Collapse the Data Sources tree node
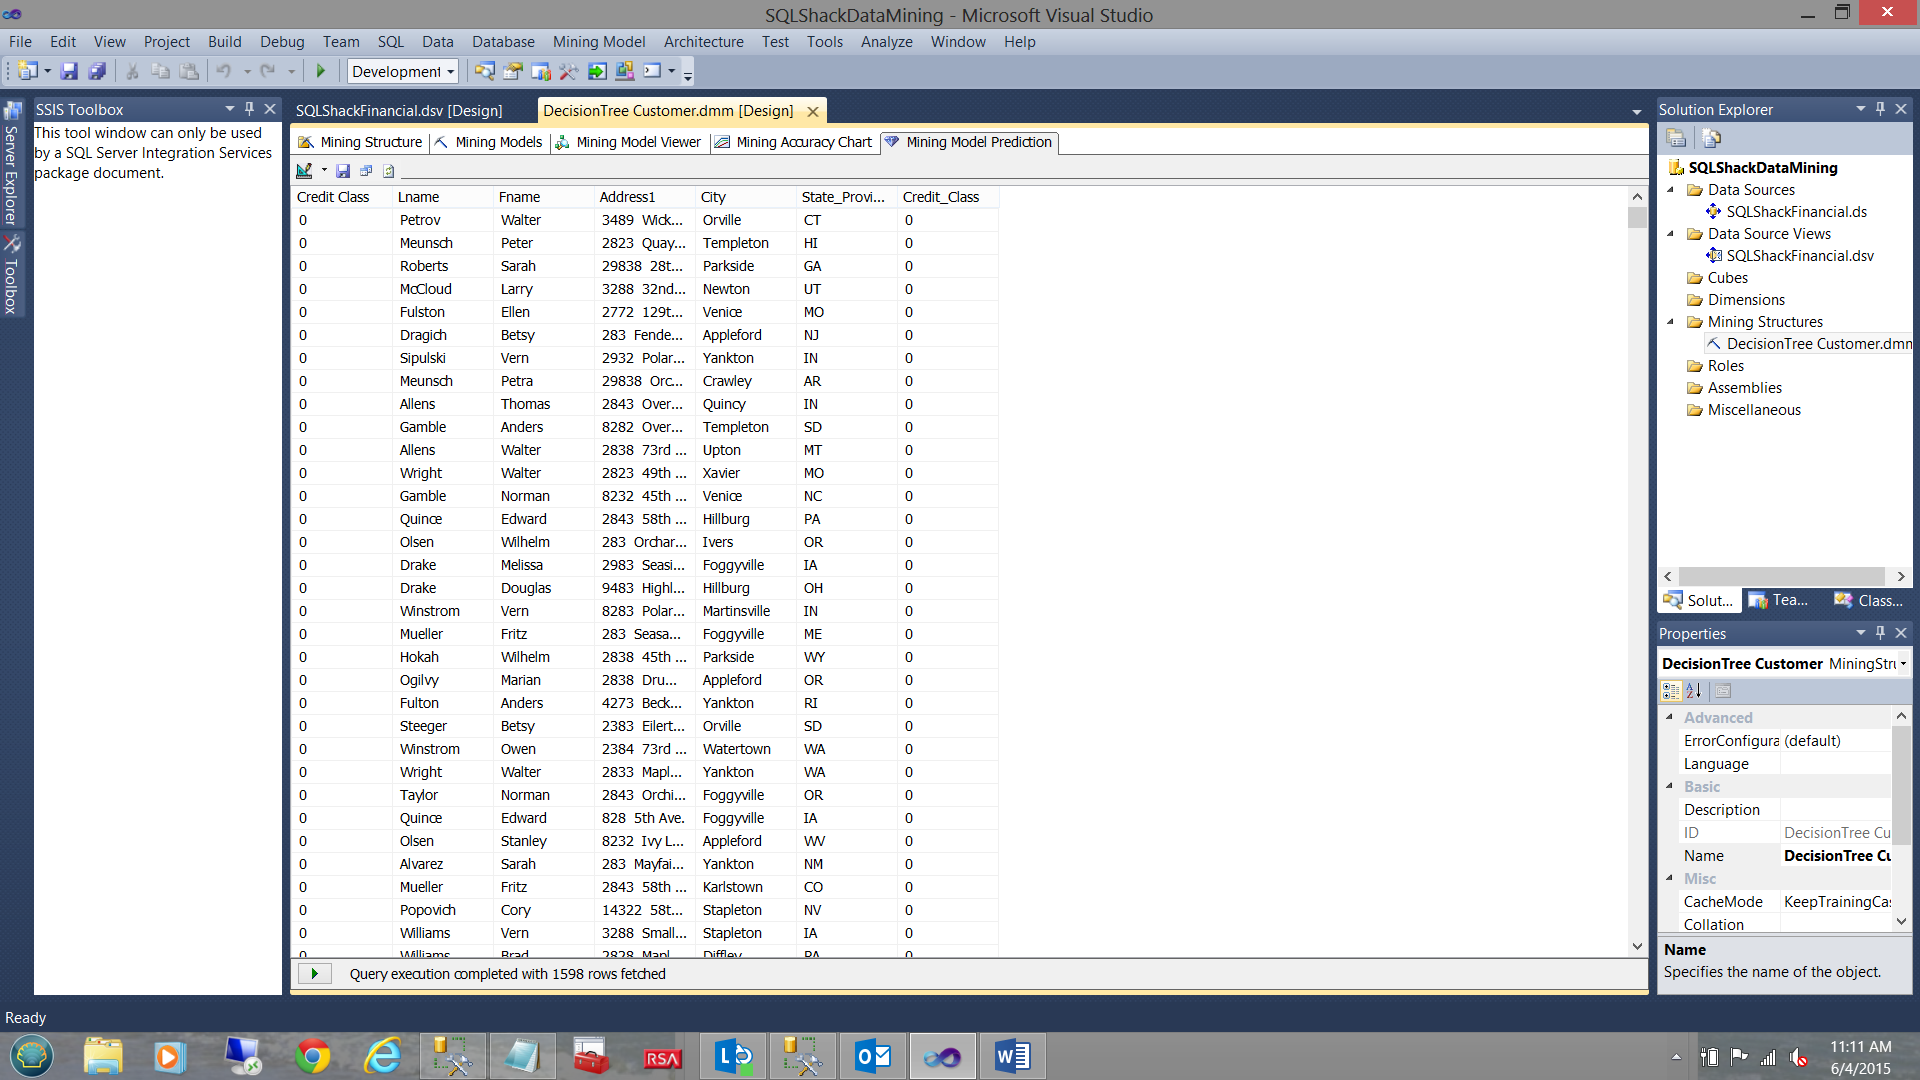 1670,190
